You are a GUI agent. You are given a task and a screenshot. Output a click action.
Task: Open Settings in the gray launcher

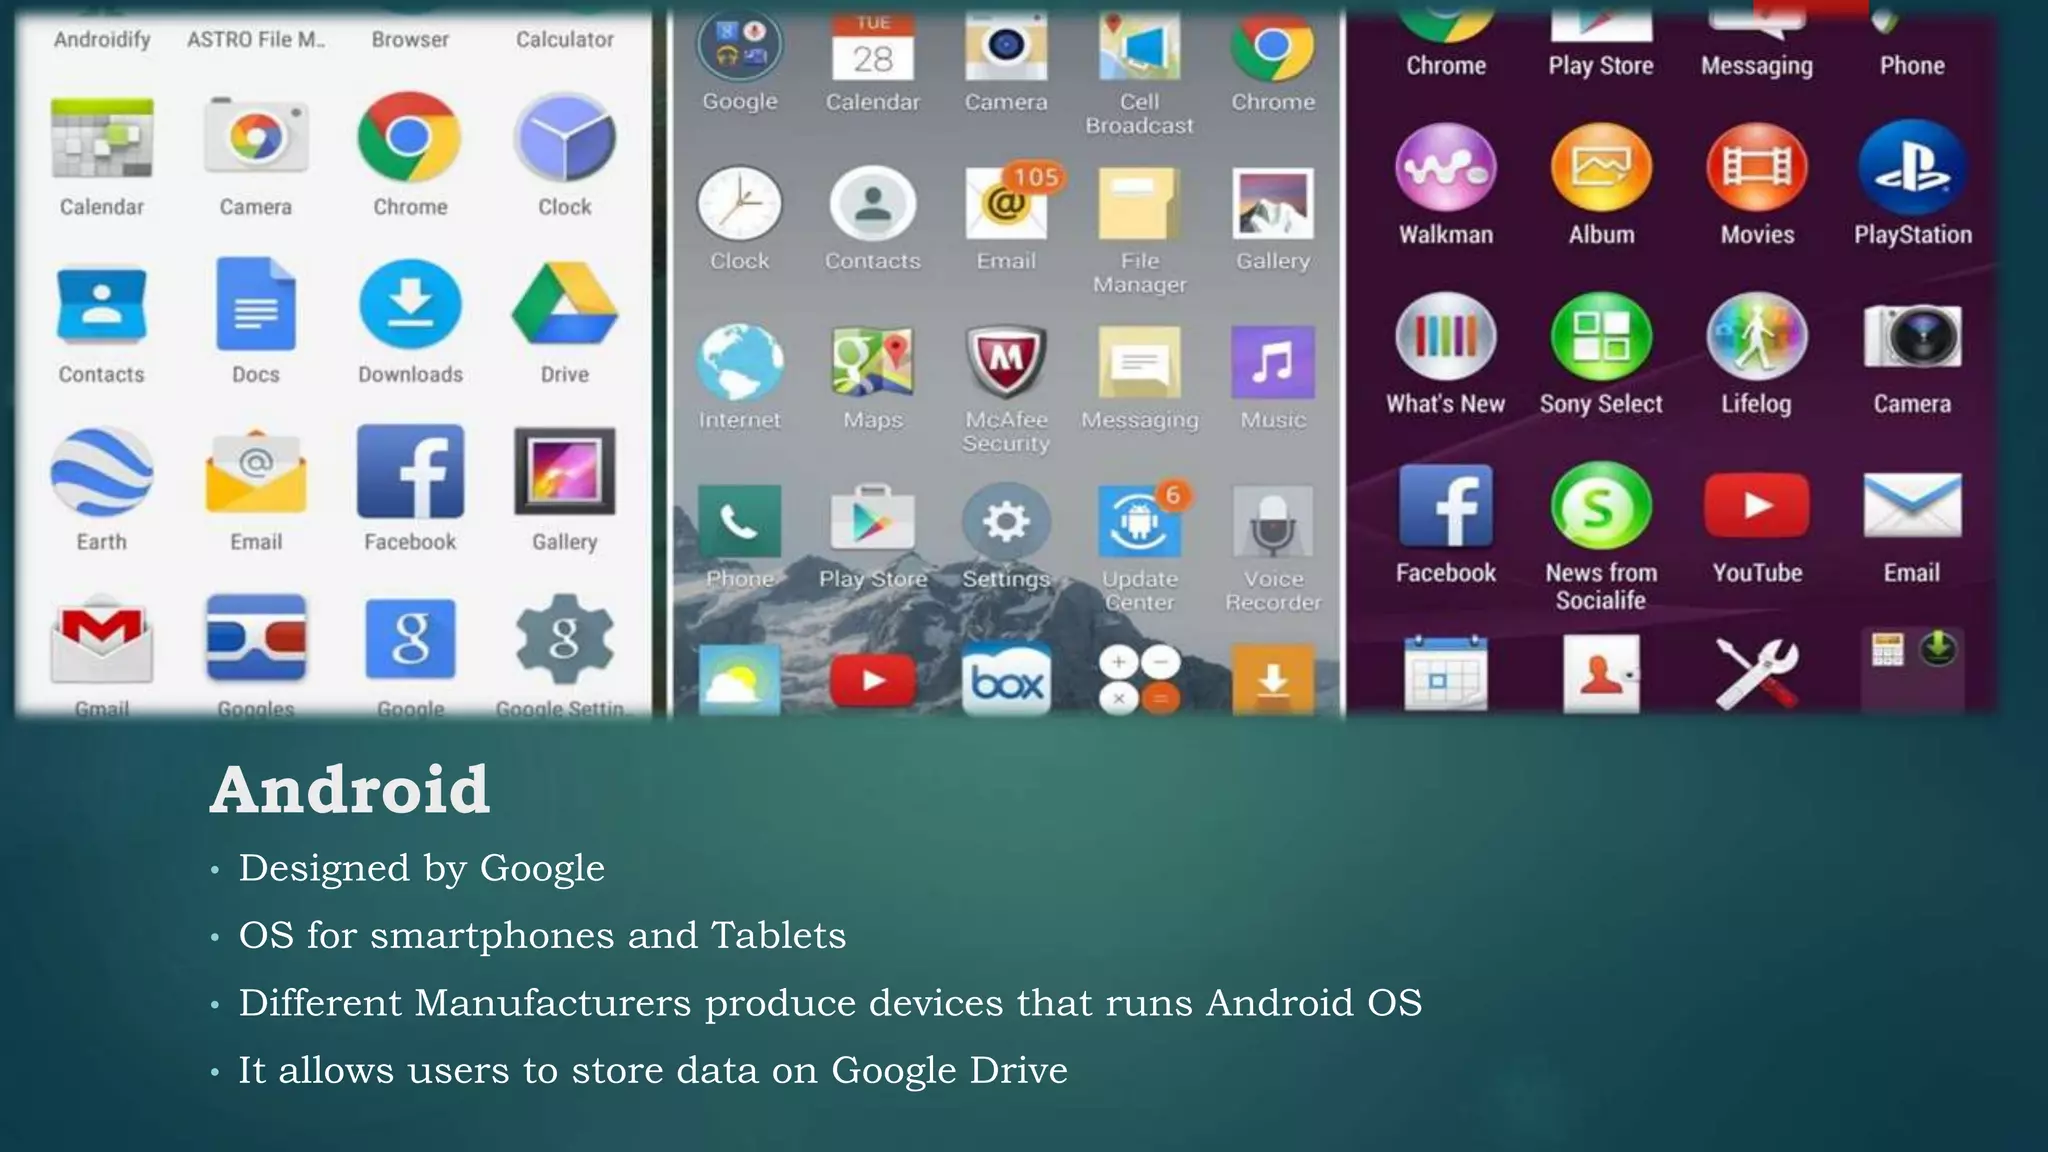click(1006, 521)
